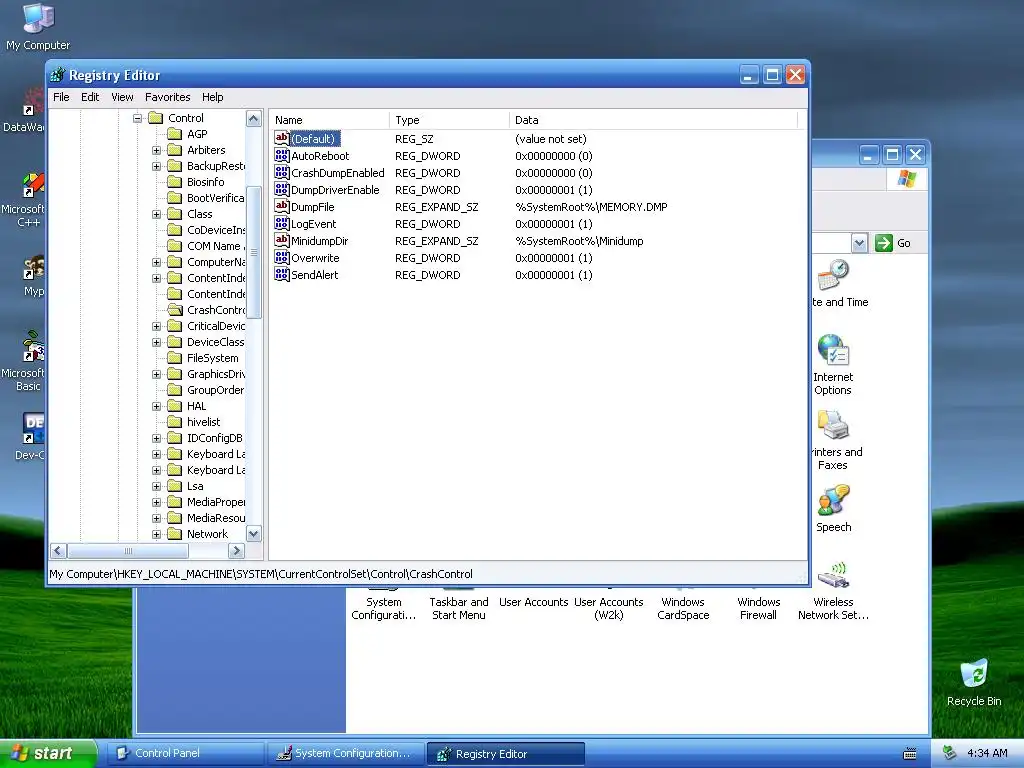The width and height of the screenshot is (1024, 768).
Task: Select the User Accounts label in Control Panel
Action: [x=534, y=602]
